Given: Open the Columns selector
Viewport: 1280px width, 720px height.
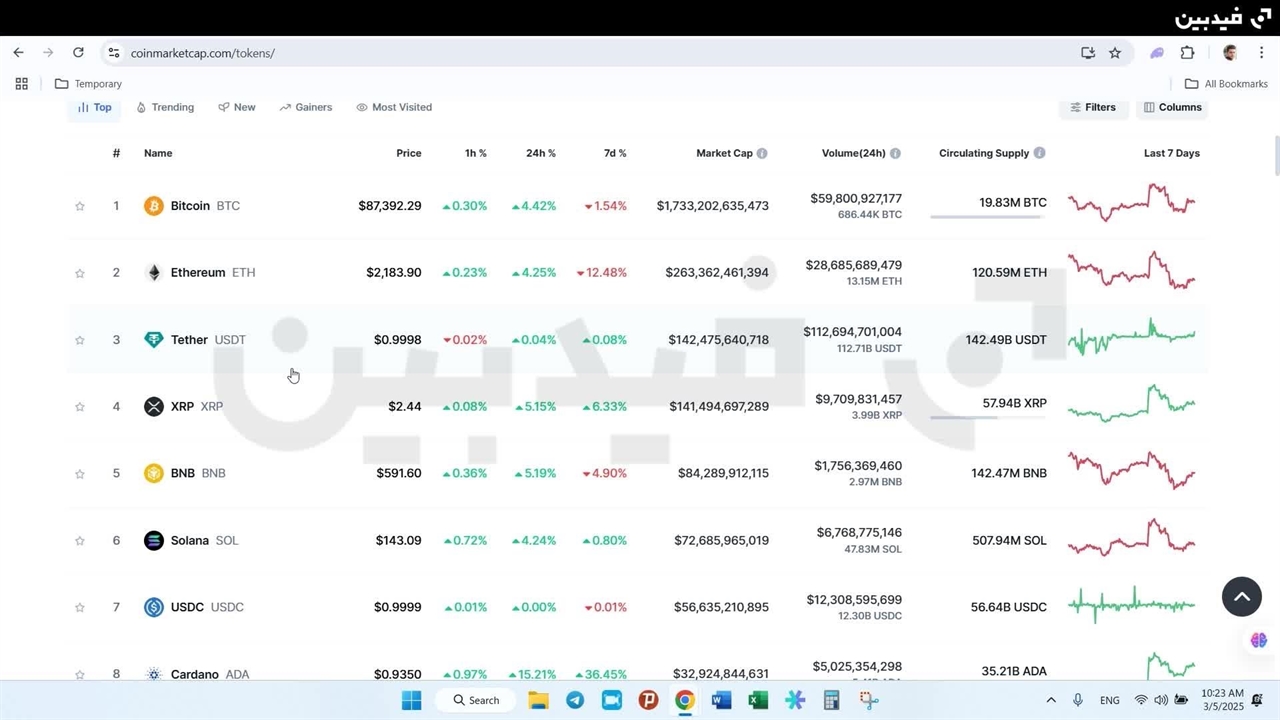Looking at the screenshot, I should [1172, 107].
